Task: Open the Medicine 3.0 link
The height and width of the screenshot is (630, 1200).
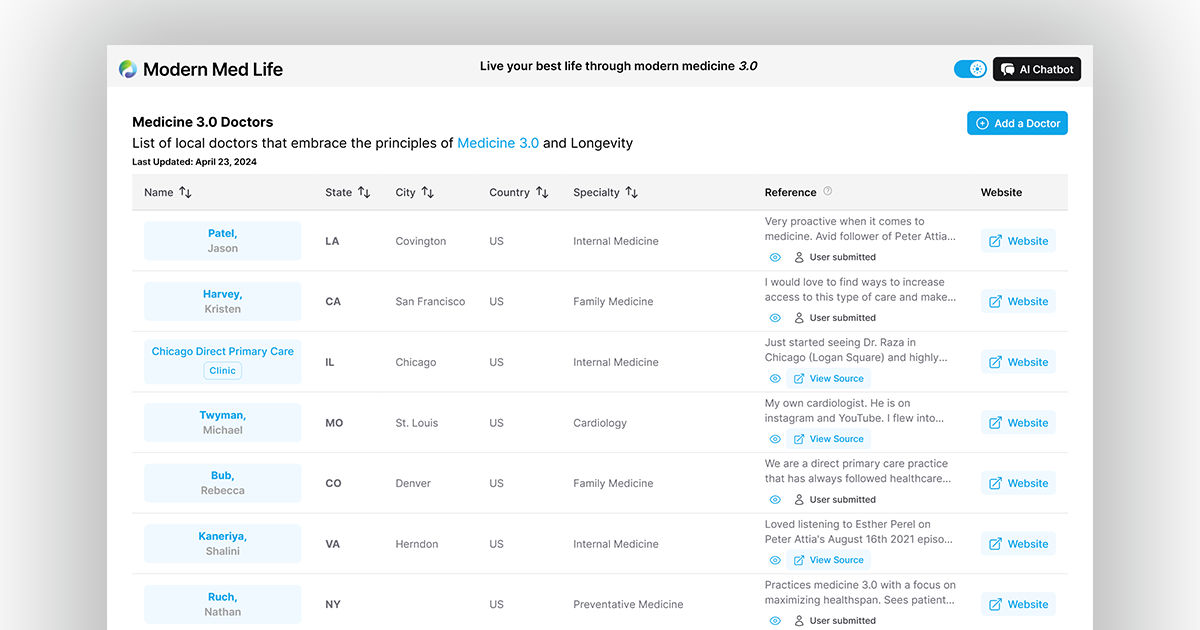Action: (498, 143)
